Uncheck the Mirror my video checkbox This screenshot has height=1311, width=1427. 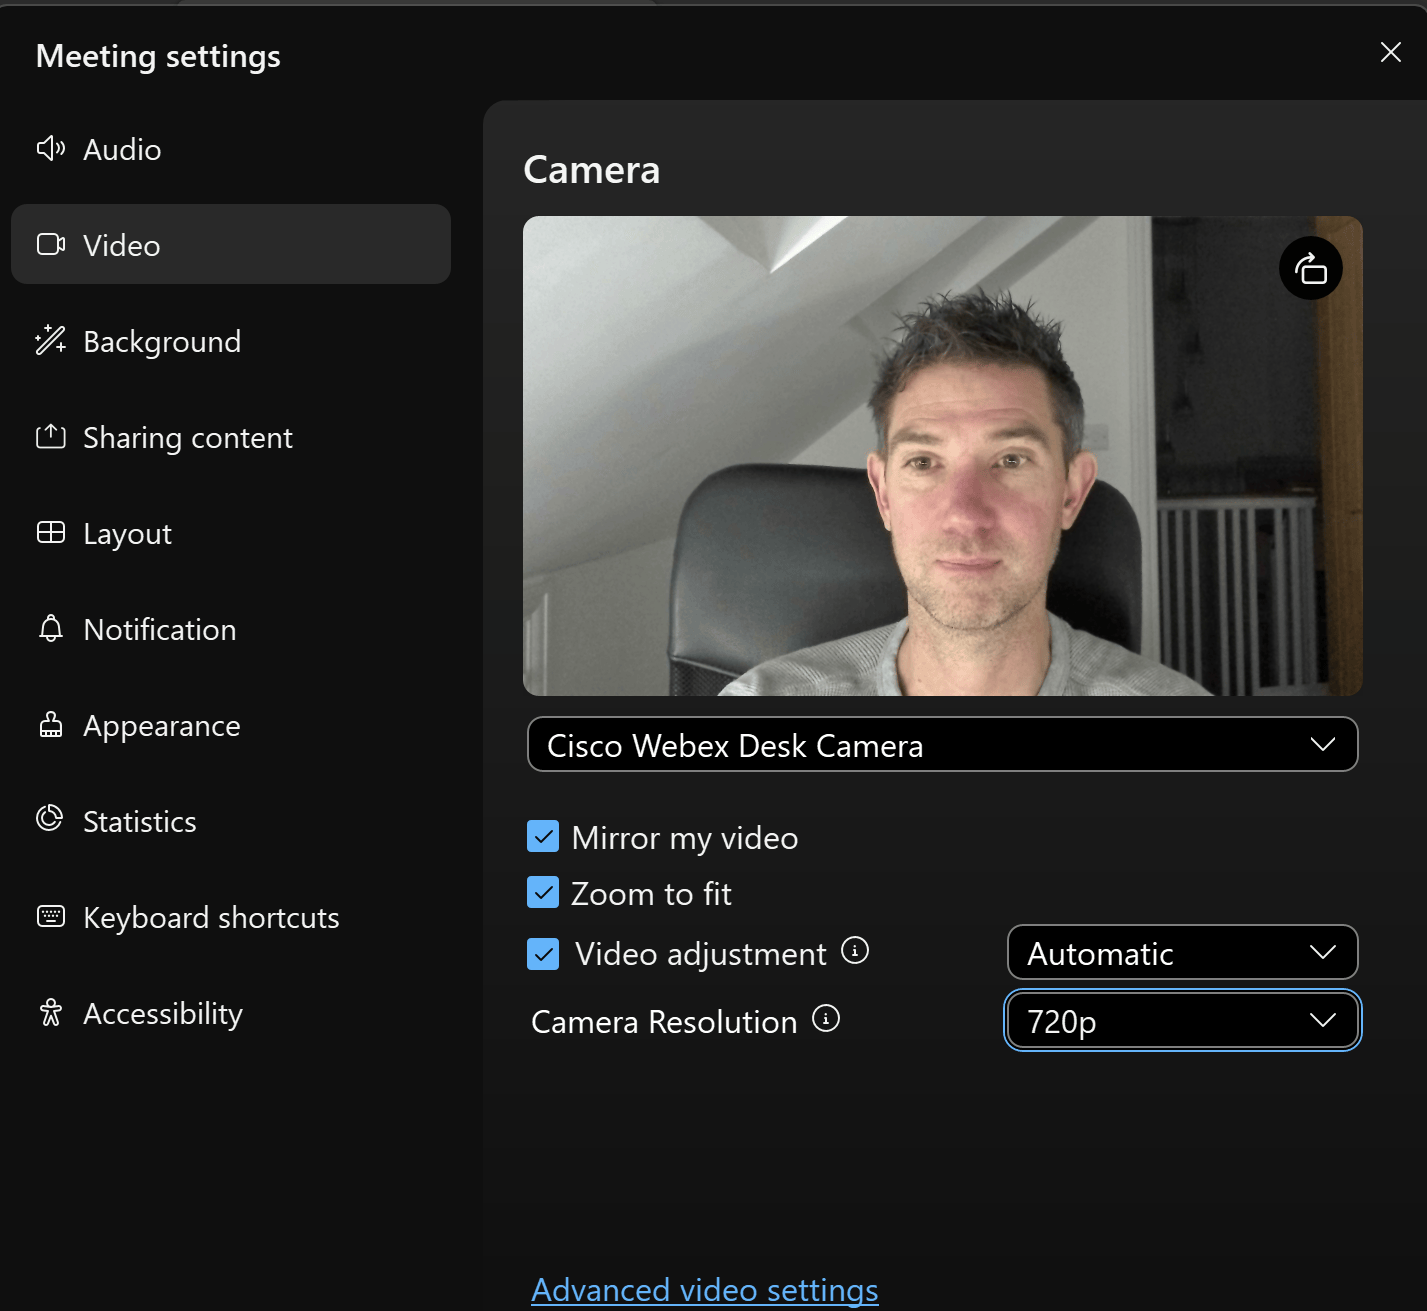click(543, 836)
